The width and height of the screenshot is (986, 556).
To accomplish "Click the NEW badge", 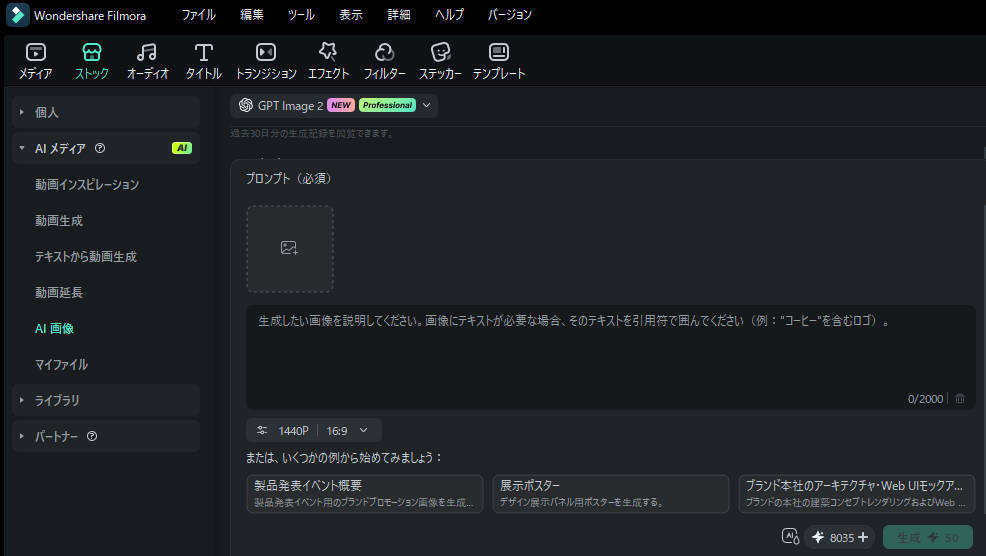I will click(x=341, y=105).
